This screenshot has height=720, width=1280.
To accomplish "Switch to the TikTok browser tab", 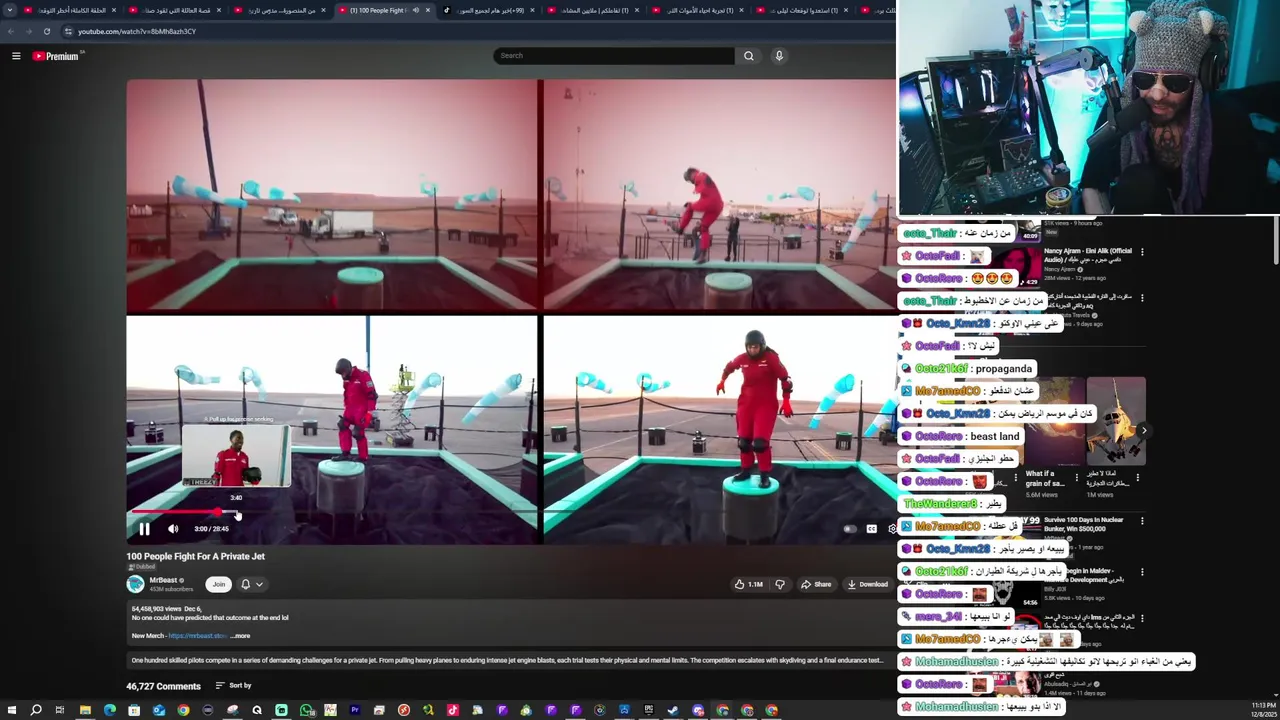I will pyautogui.click(x=489, y=10).
